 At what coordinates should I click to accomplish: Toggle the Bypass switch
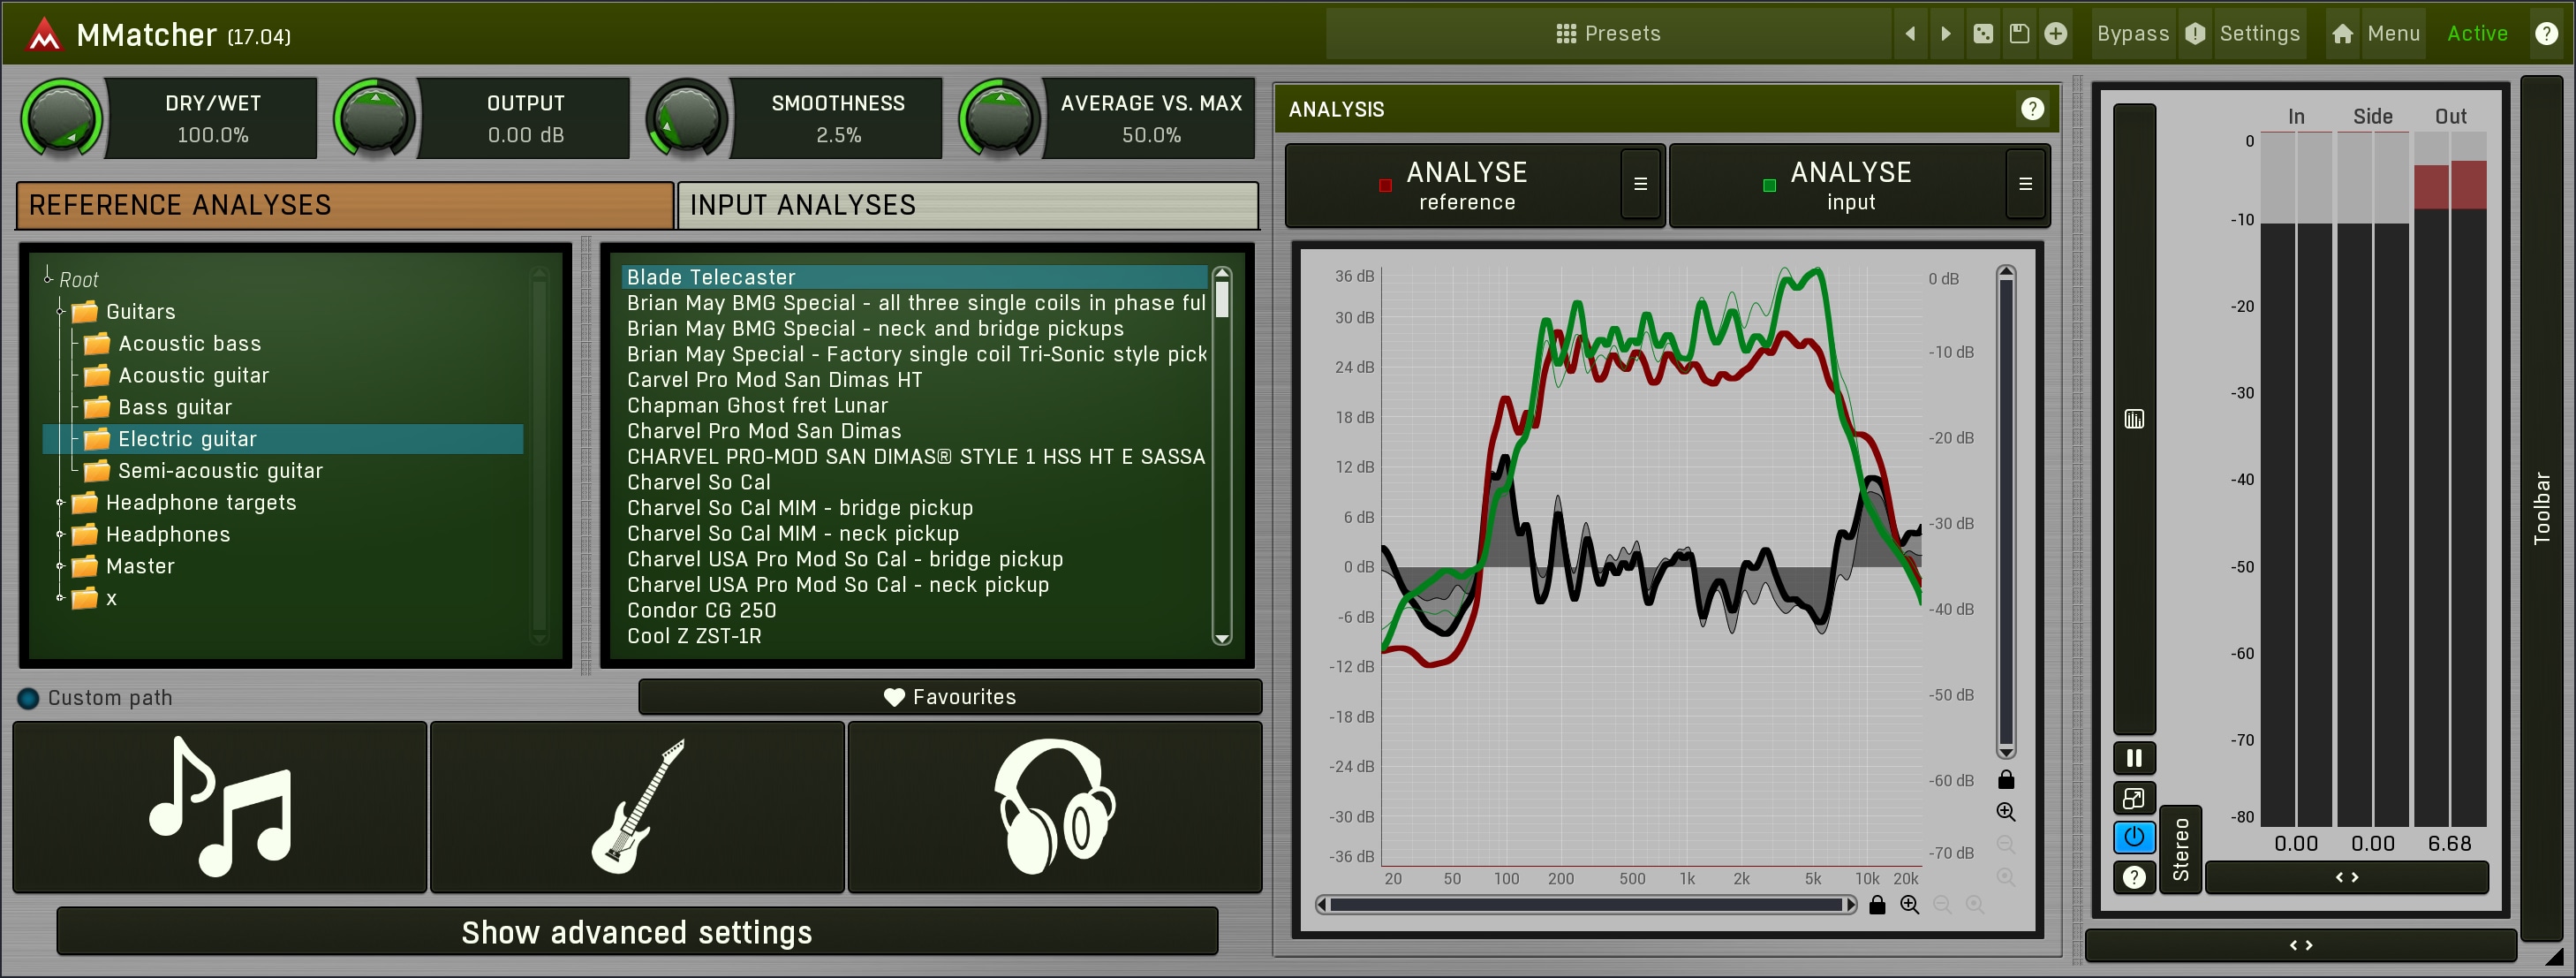click(2132, 34)
